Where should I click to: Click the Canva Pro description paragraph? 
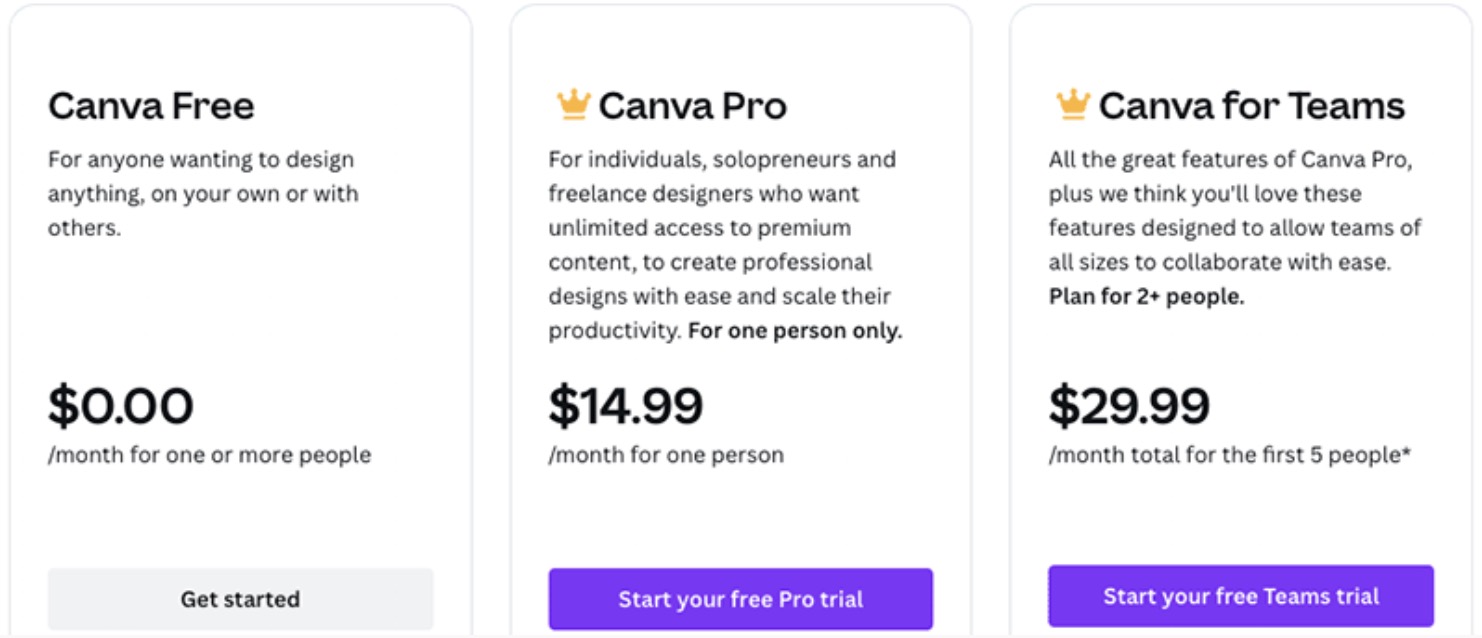(725, 245)
